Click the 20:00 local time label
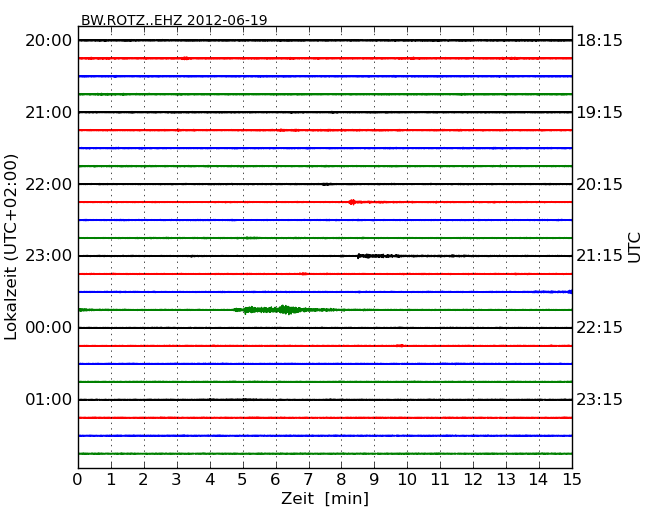 click(49, 41)
